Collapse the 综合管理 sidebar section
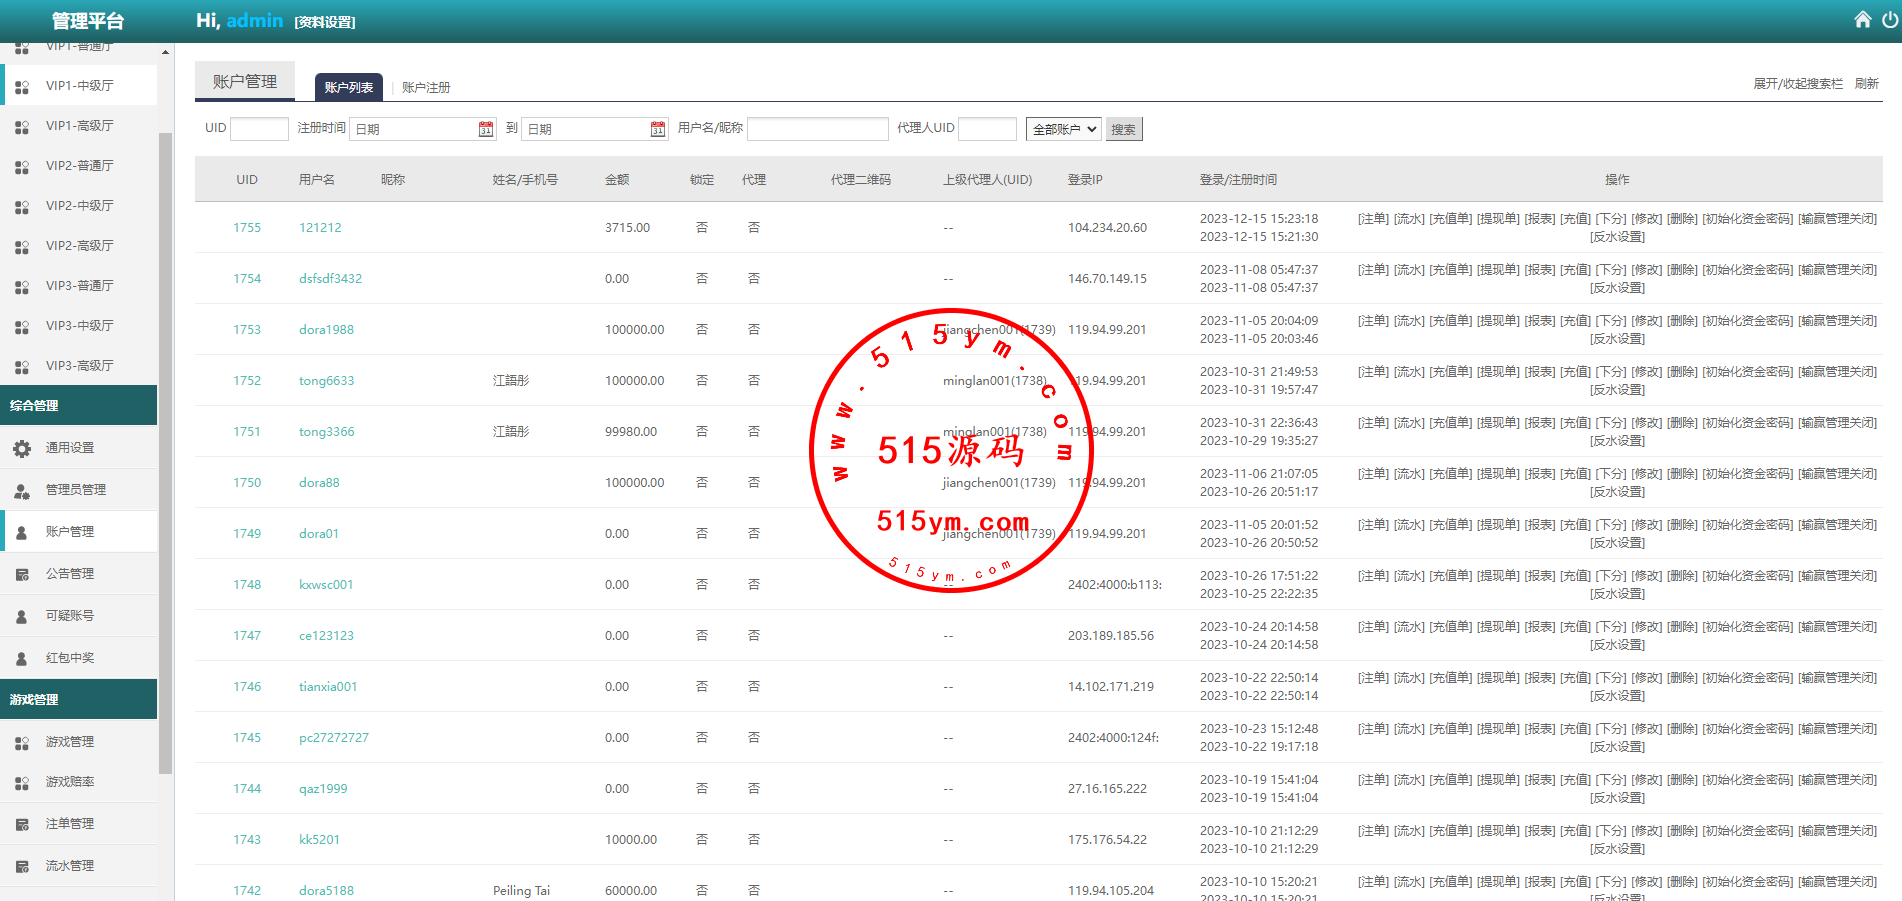 [78, 406]
